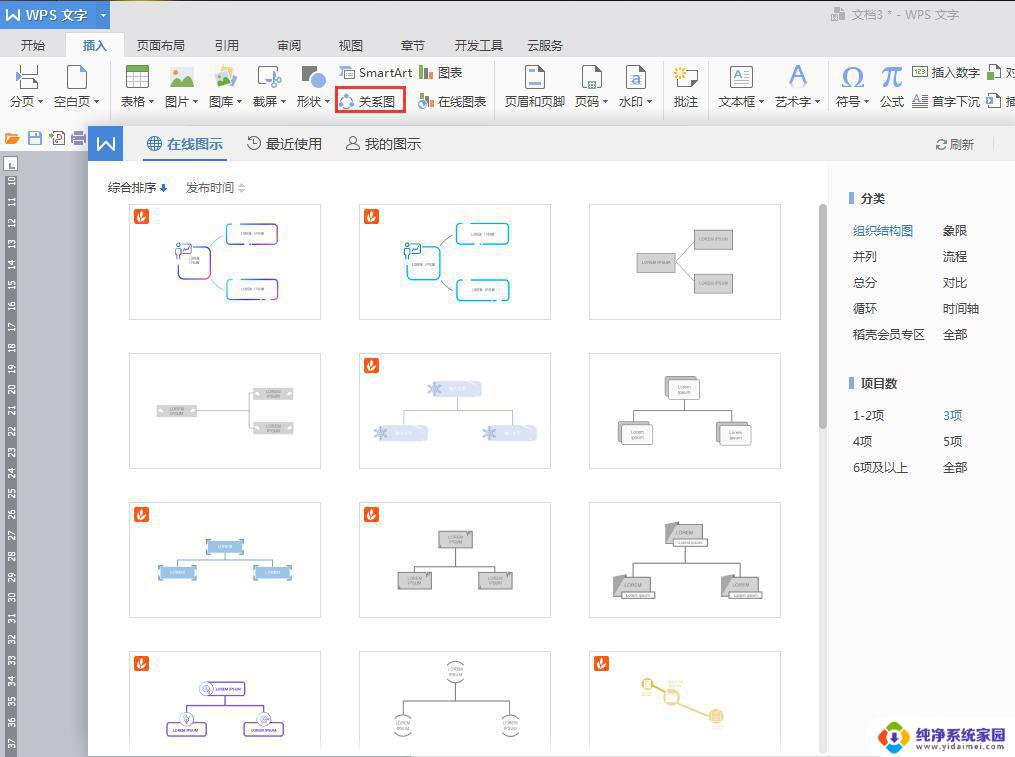
Task: Insert a 批注 comment
Action: 686,87
